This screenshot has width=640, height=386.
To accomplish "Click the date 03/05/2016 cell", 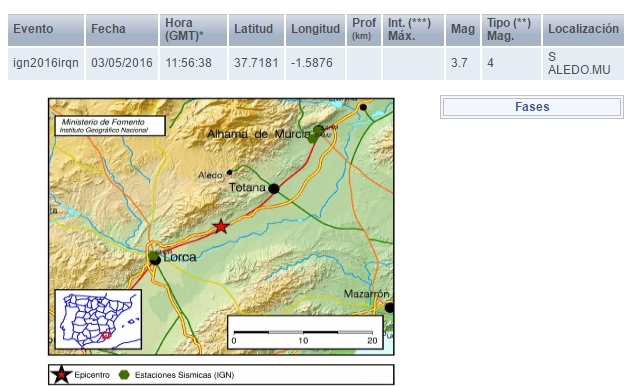I will (x=122, y=63).
